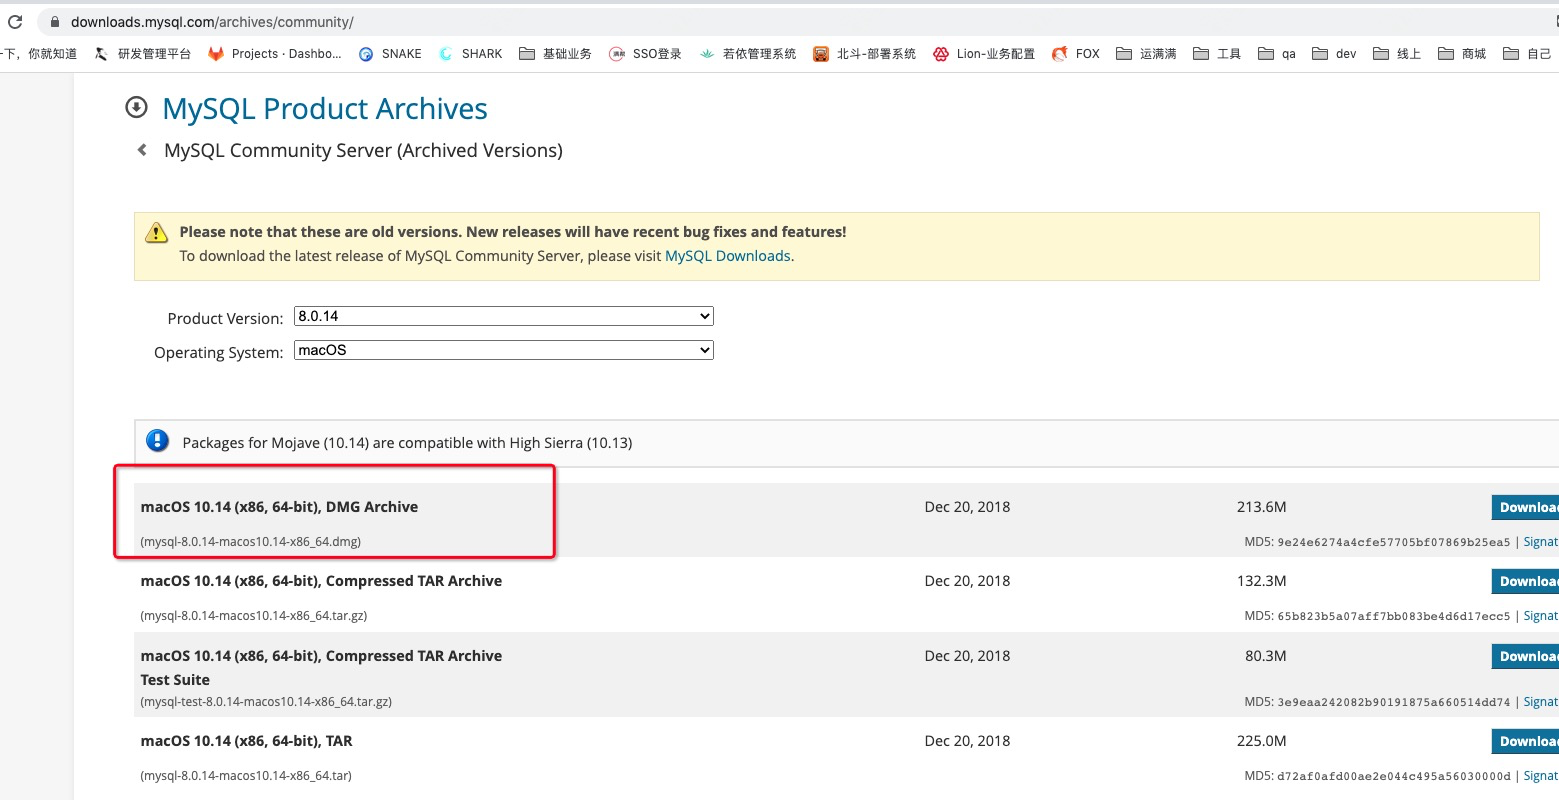The height and width of the screenshot is (800, 1559).
Task: Click the macOS 10.14 DMG Archive title
Action: pos(279,507)
